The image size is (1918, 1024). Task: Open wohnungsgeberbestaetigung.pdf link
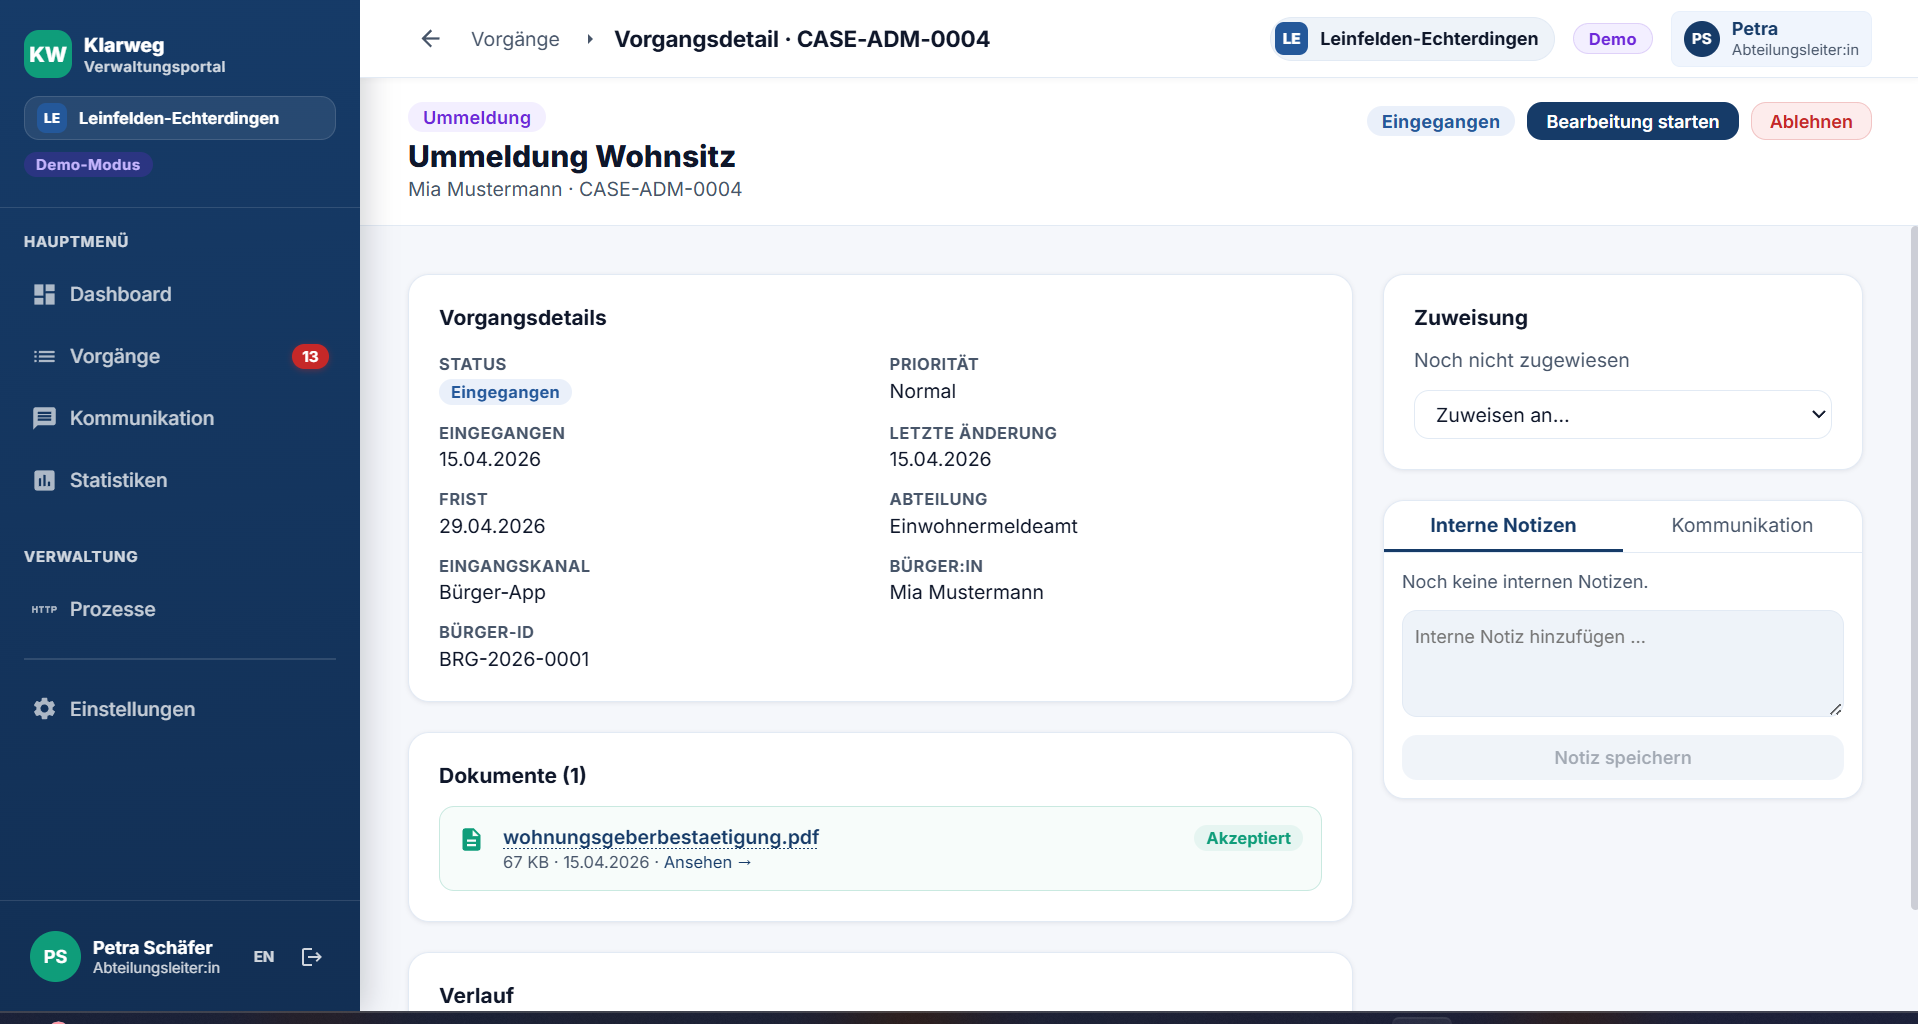(x=661, y=837)
